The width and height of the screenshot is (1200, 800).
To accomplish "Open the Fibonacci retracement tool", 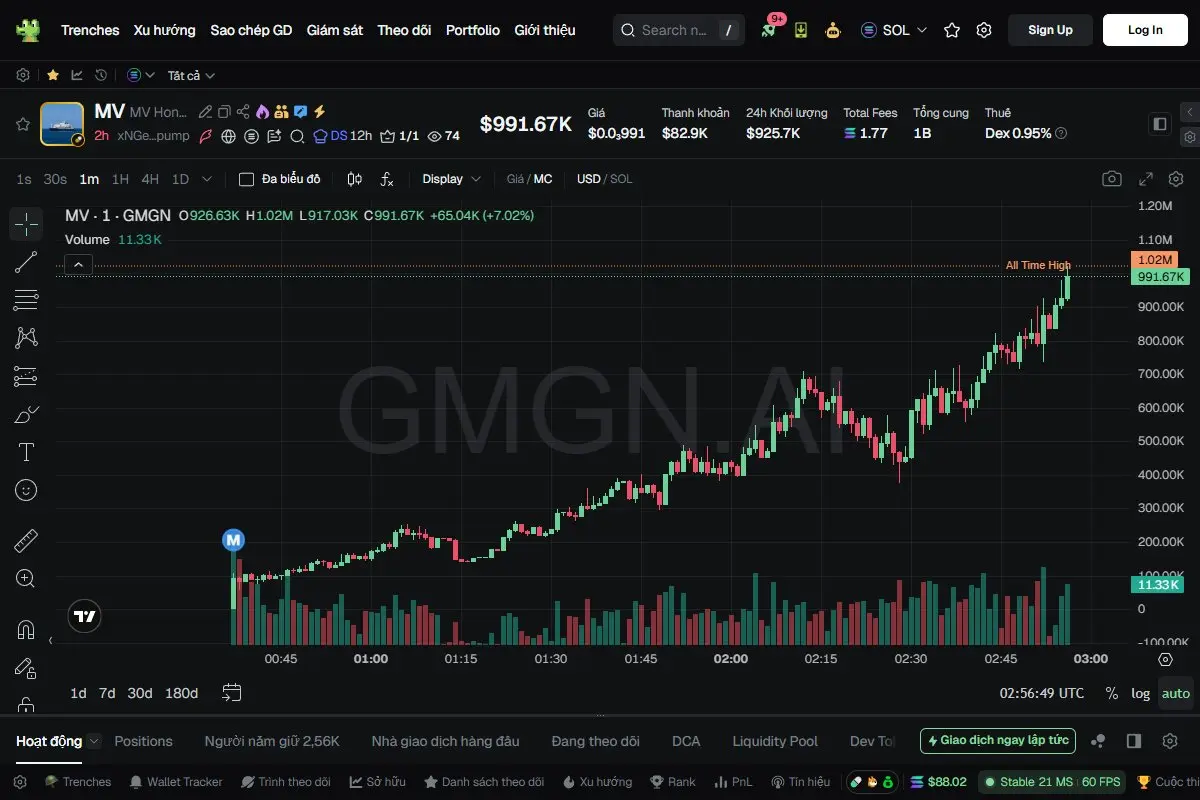I will tap(26, 300).
